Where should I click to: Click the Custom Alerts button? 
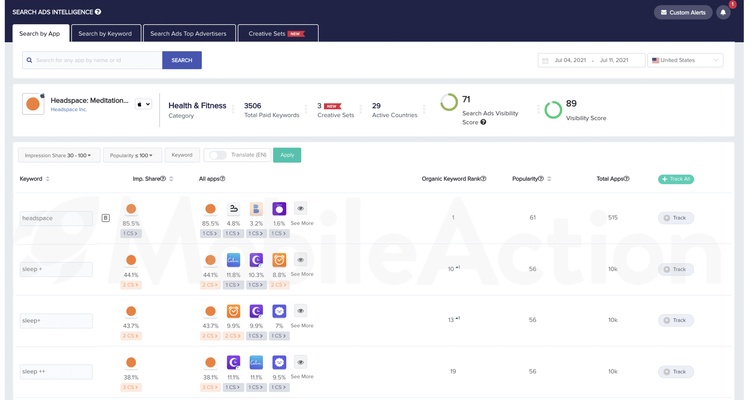pos(683,12)
